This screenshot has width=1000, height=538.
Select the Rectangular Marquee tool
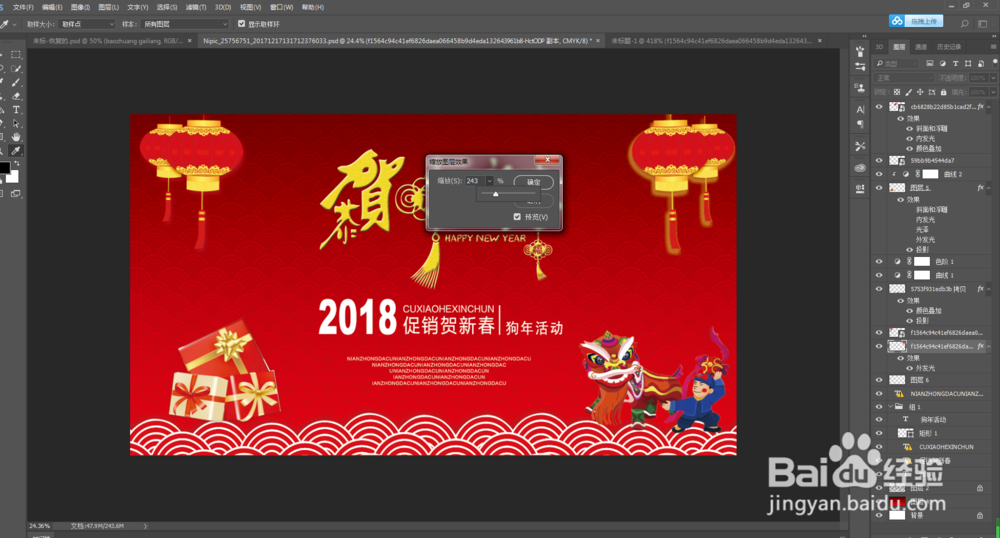(x=16, y=55)
